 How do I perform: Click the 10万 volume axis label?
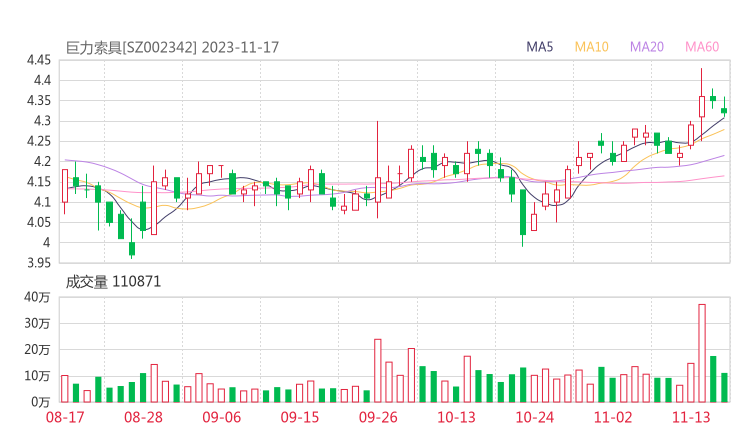[38, 375]
